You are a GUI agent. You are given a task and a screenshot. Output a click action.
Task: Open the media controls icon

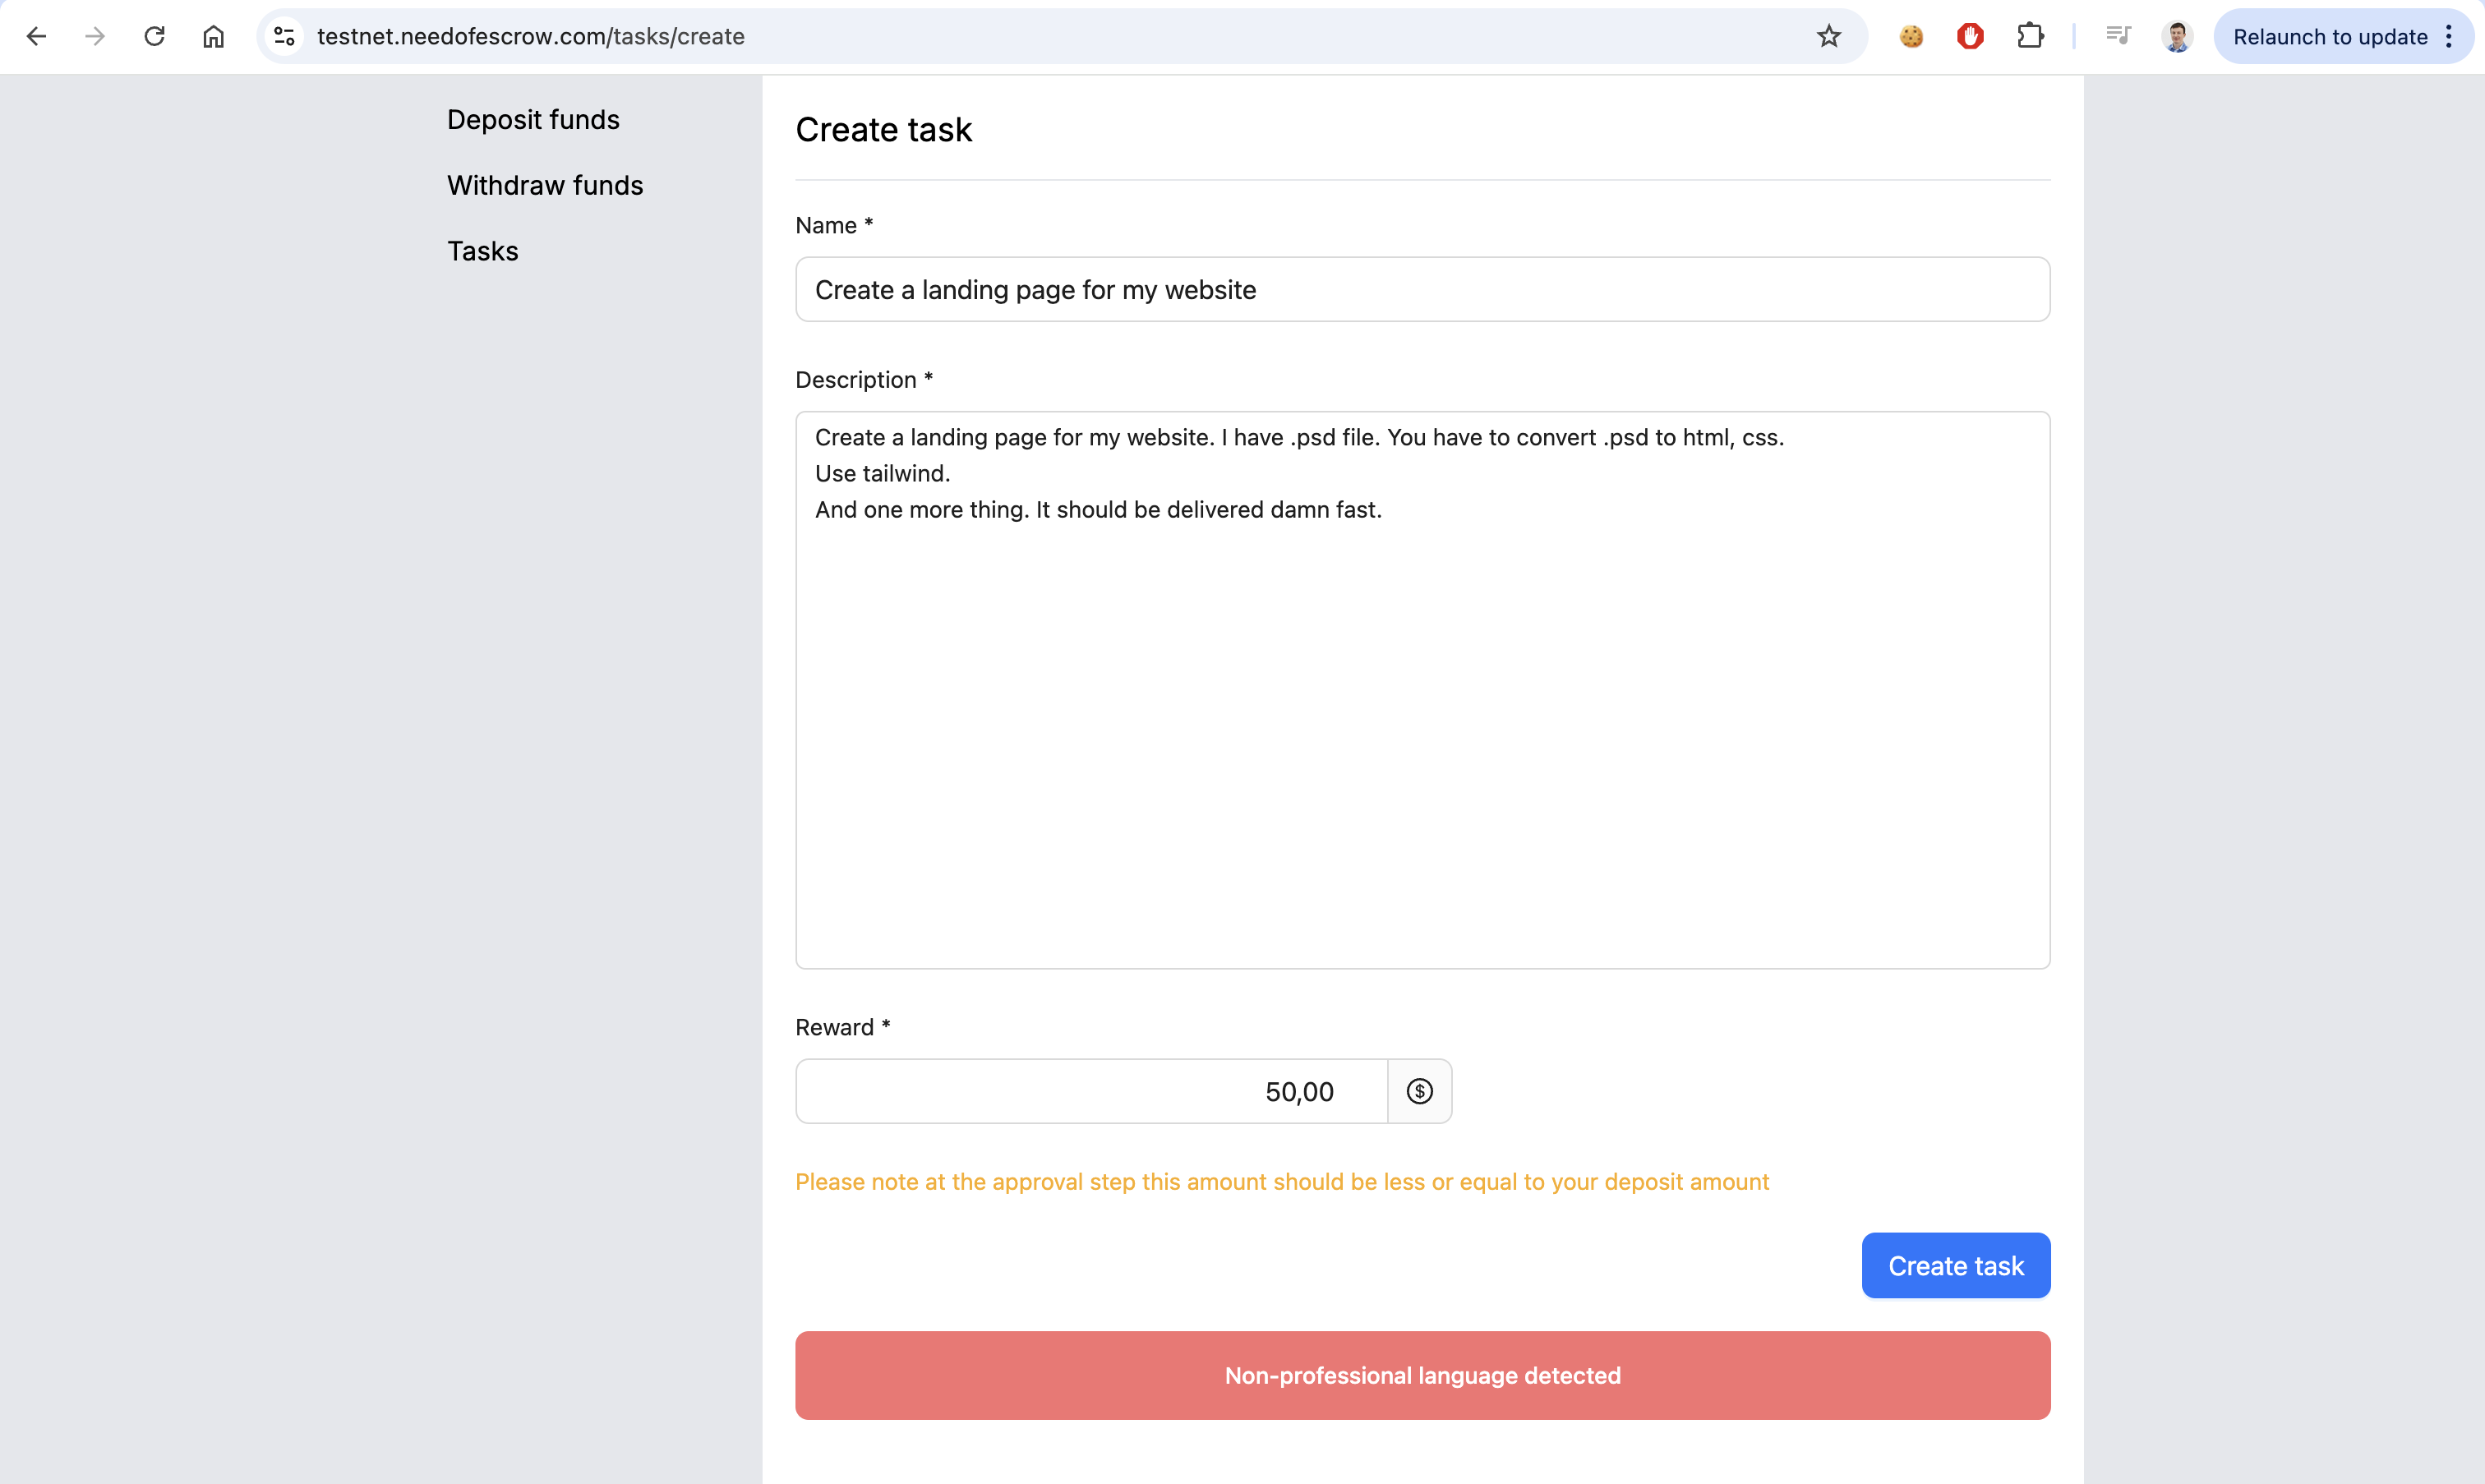(2118, 37)
